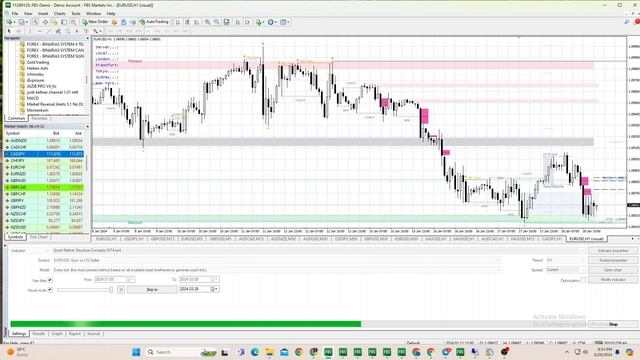Click the New Order button

[95, 22]
